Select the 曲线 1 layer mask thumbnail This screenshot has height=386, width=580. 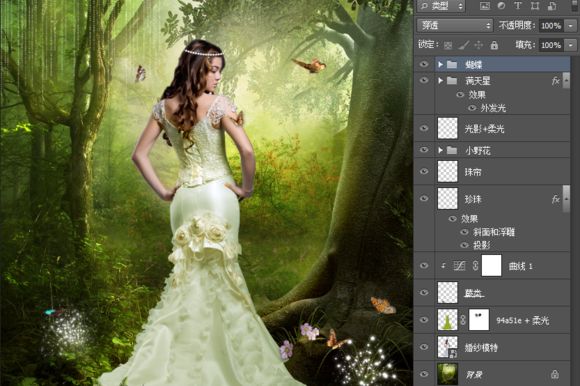tap(491, 266)
